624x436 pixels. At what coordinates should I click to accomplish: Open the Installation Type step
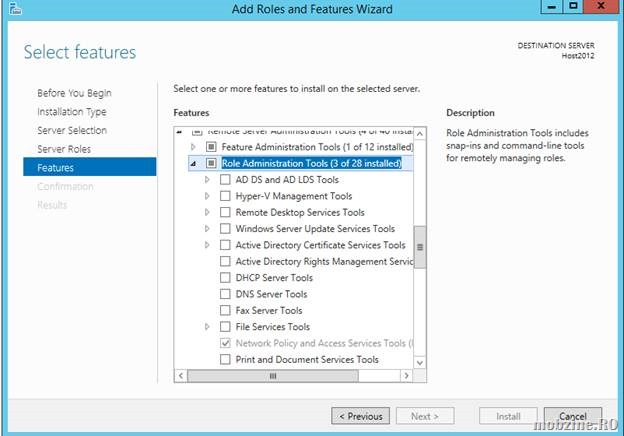point(72,112)
